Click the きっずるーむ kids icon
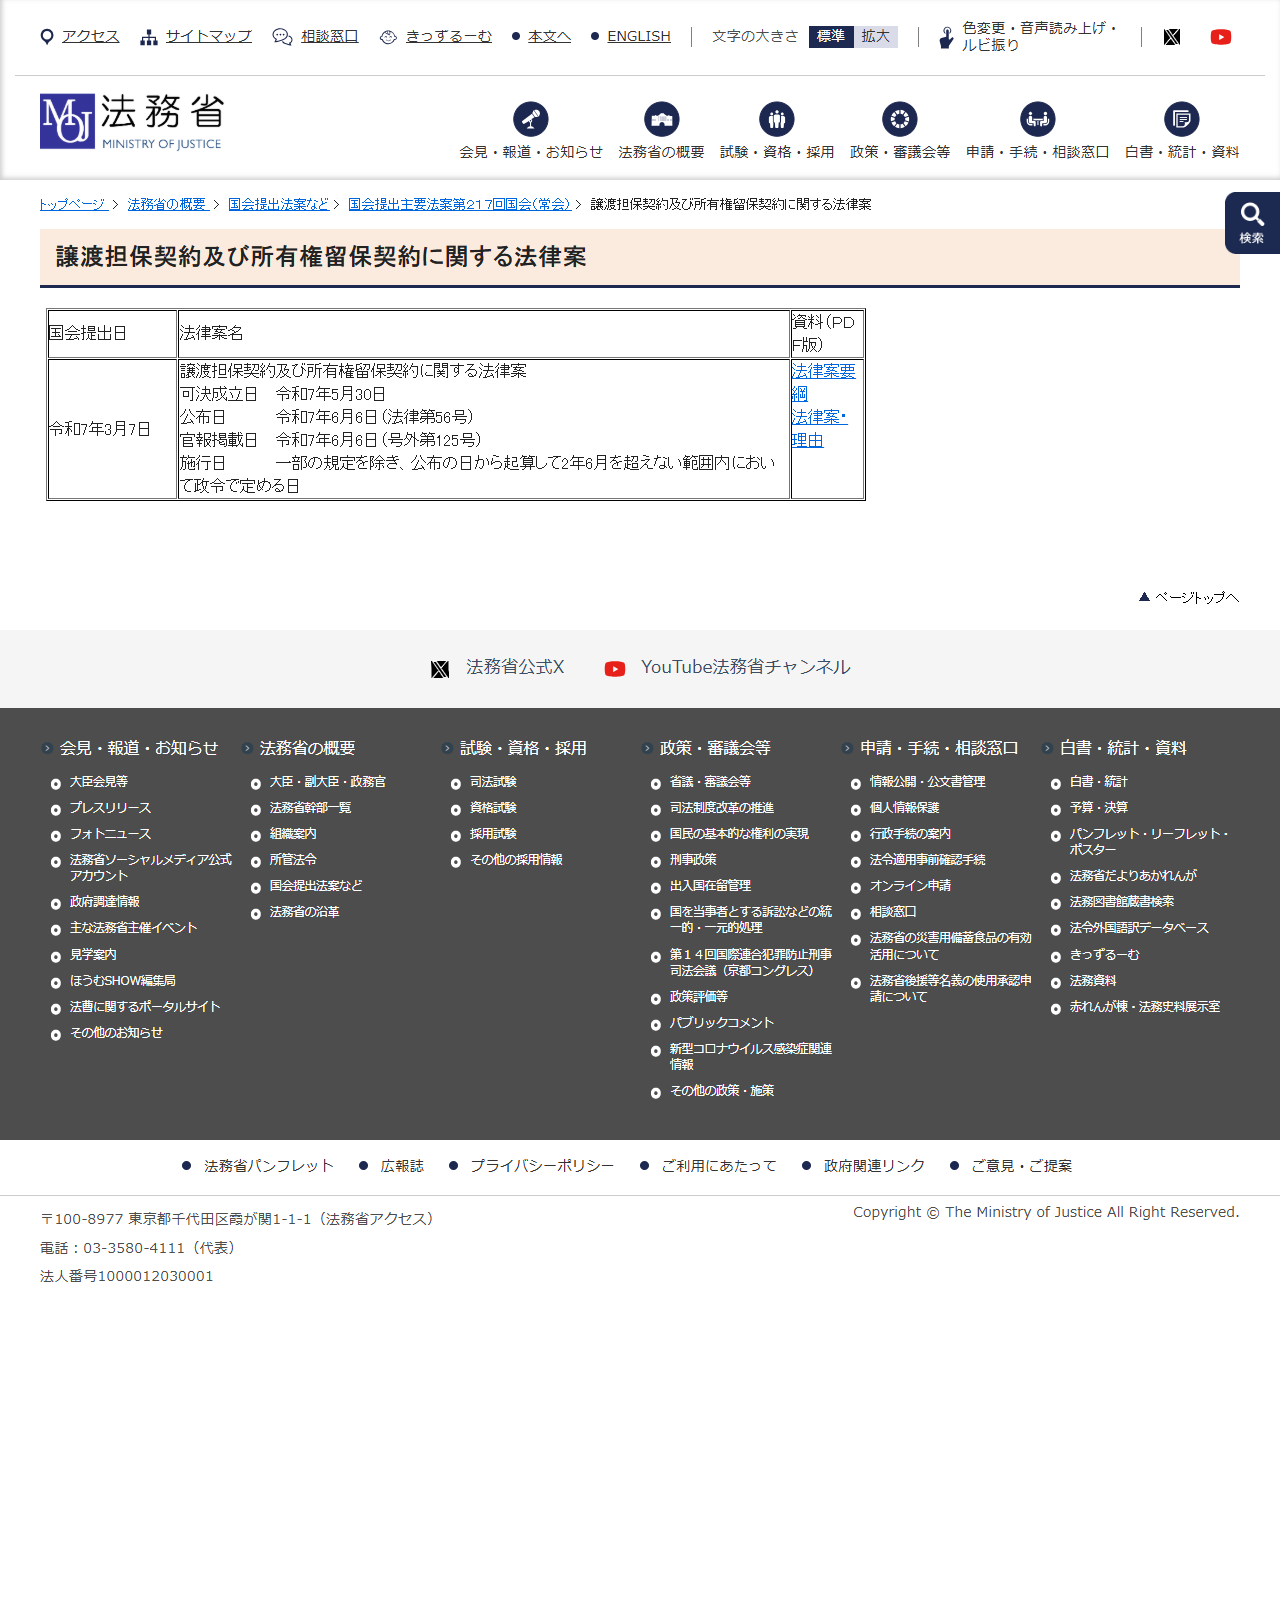 [389, 37]
